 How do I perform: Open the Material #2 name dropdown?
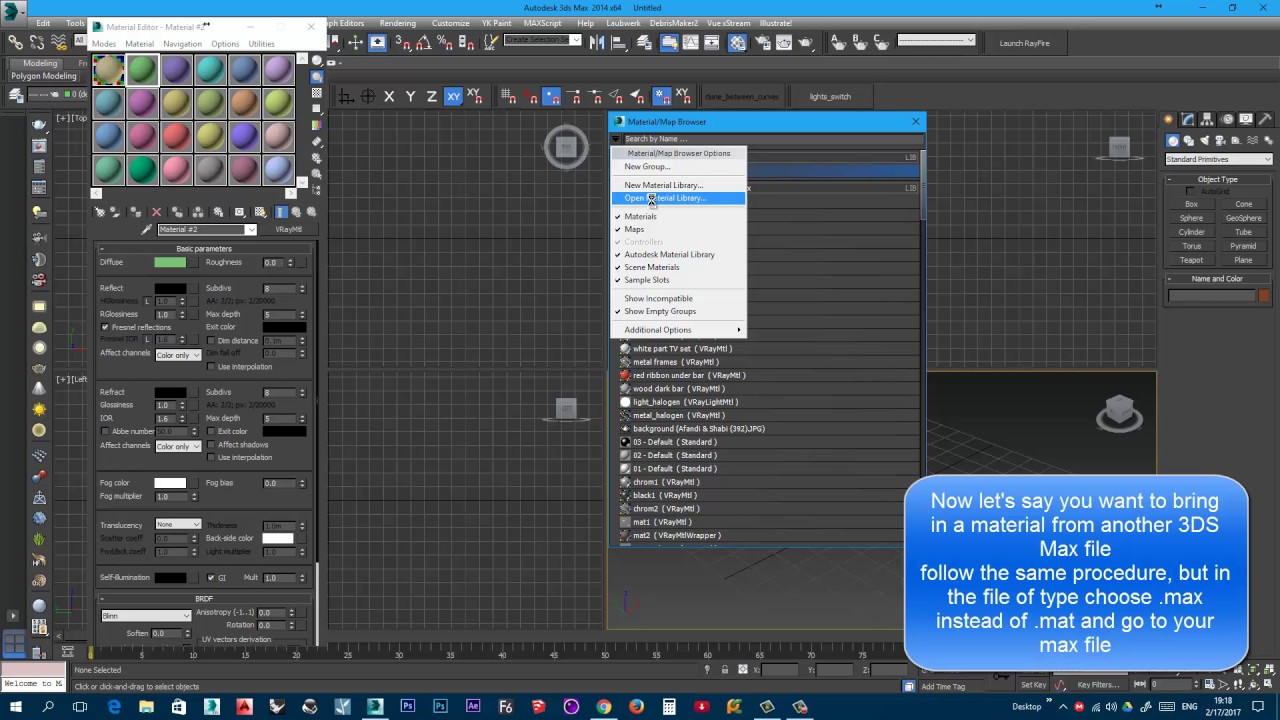coord(251,230)
